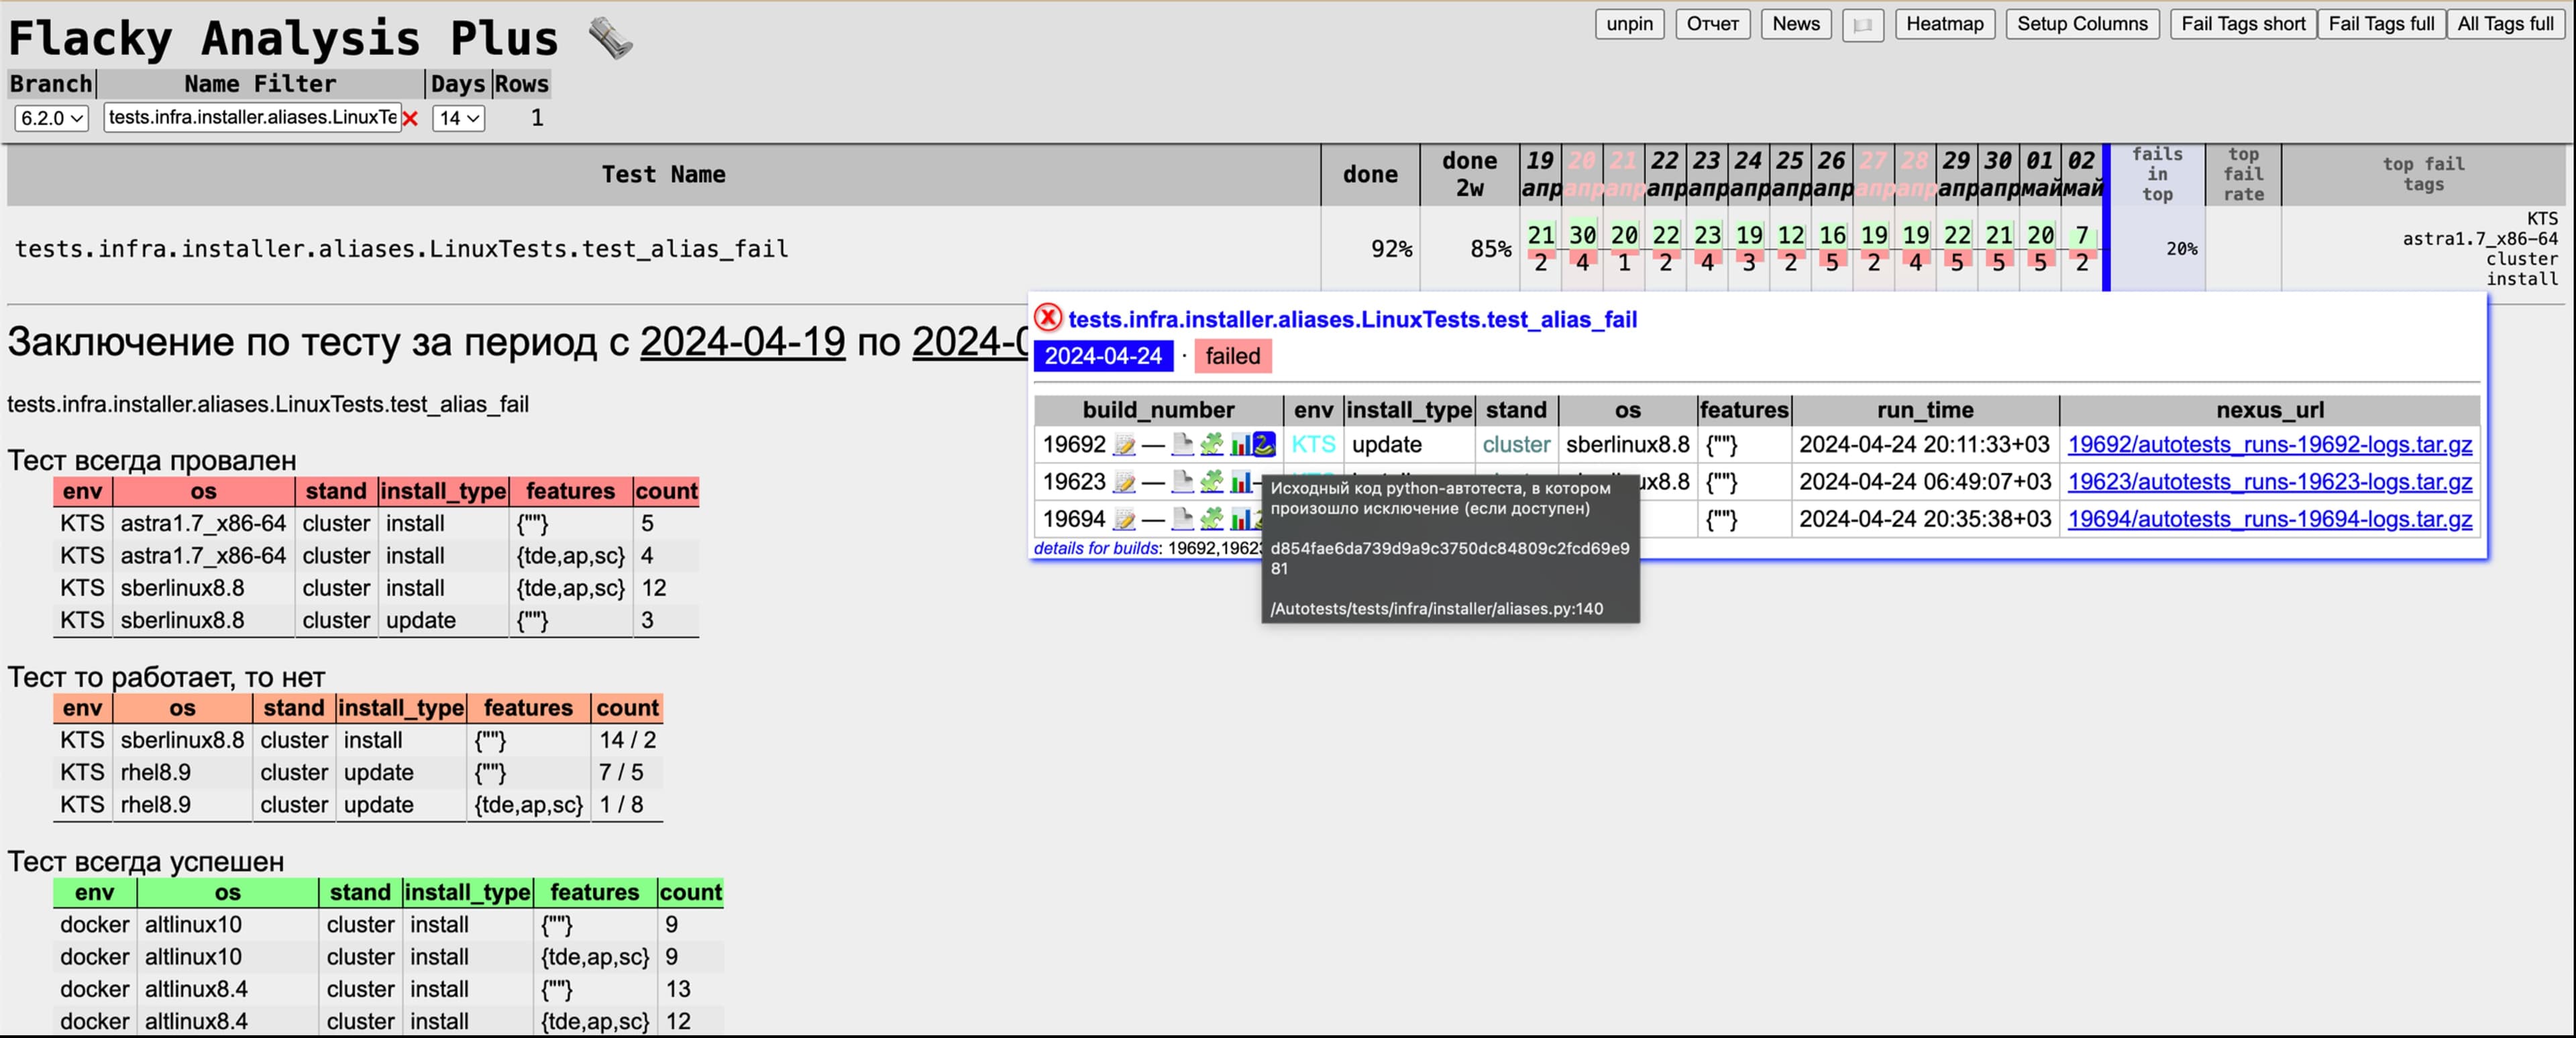This screenshot has height=1038, width=2576.
Task: Select the All Tags full tab
Action: [x=2505, y=24]
